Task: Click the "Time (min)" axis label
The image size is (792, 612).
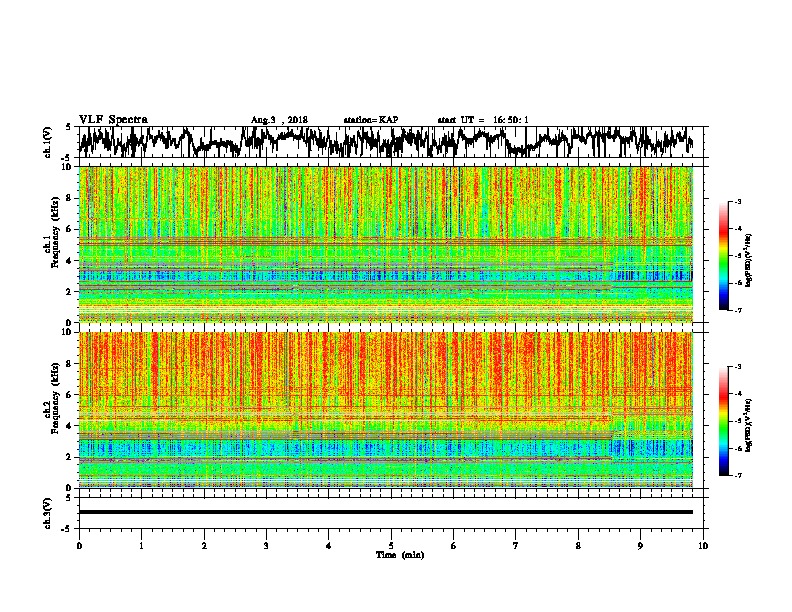Action: coord(400,555)
